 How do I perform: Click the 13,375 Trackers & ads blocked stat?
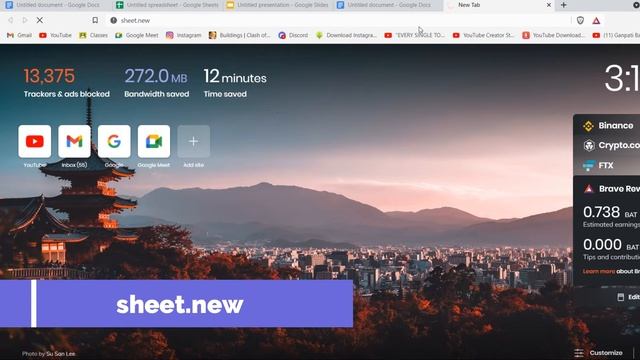[67, 83]
